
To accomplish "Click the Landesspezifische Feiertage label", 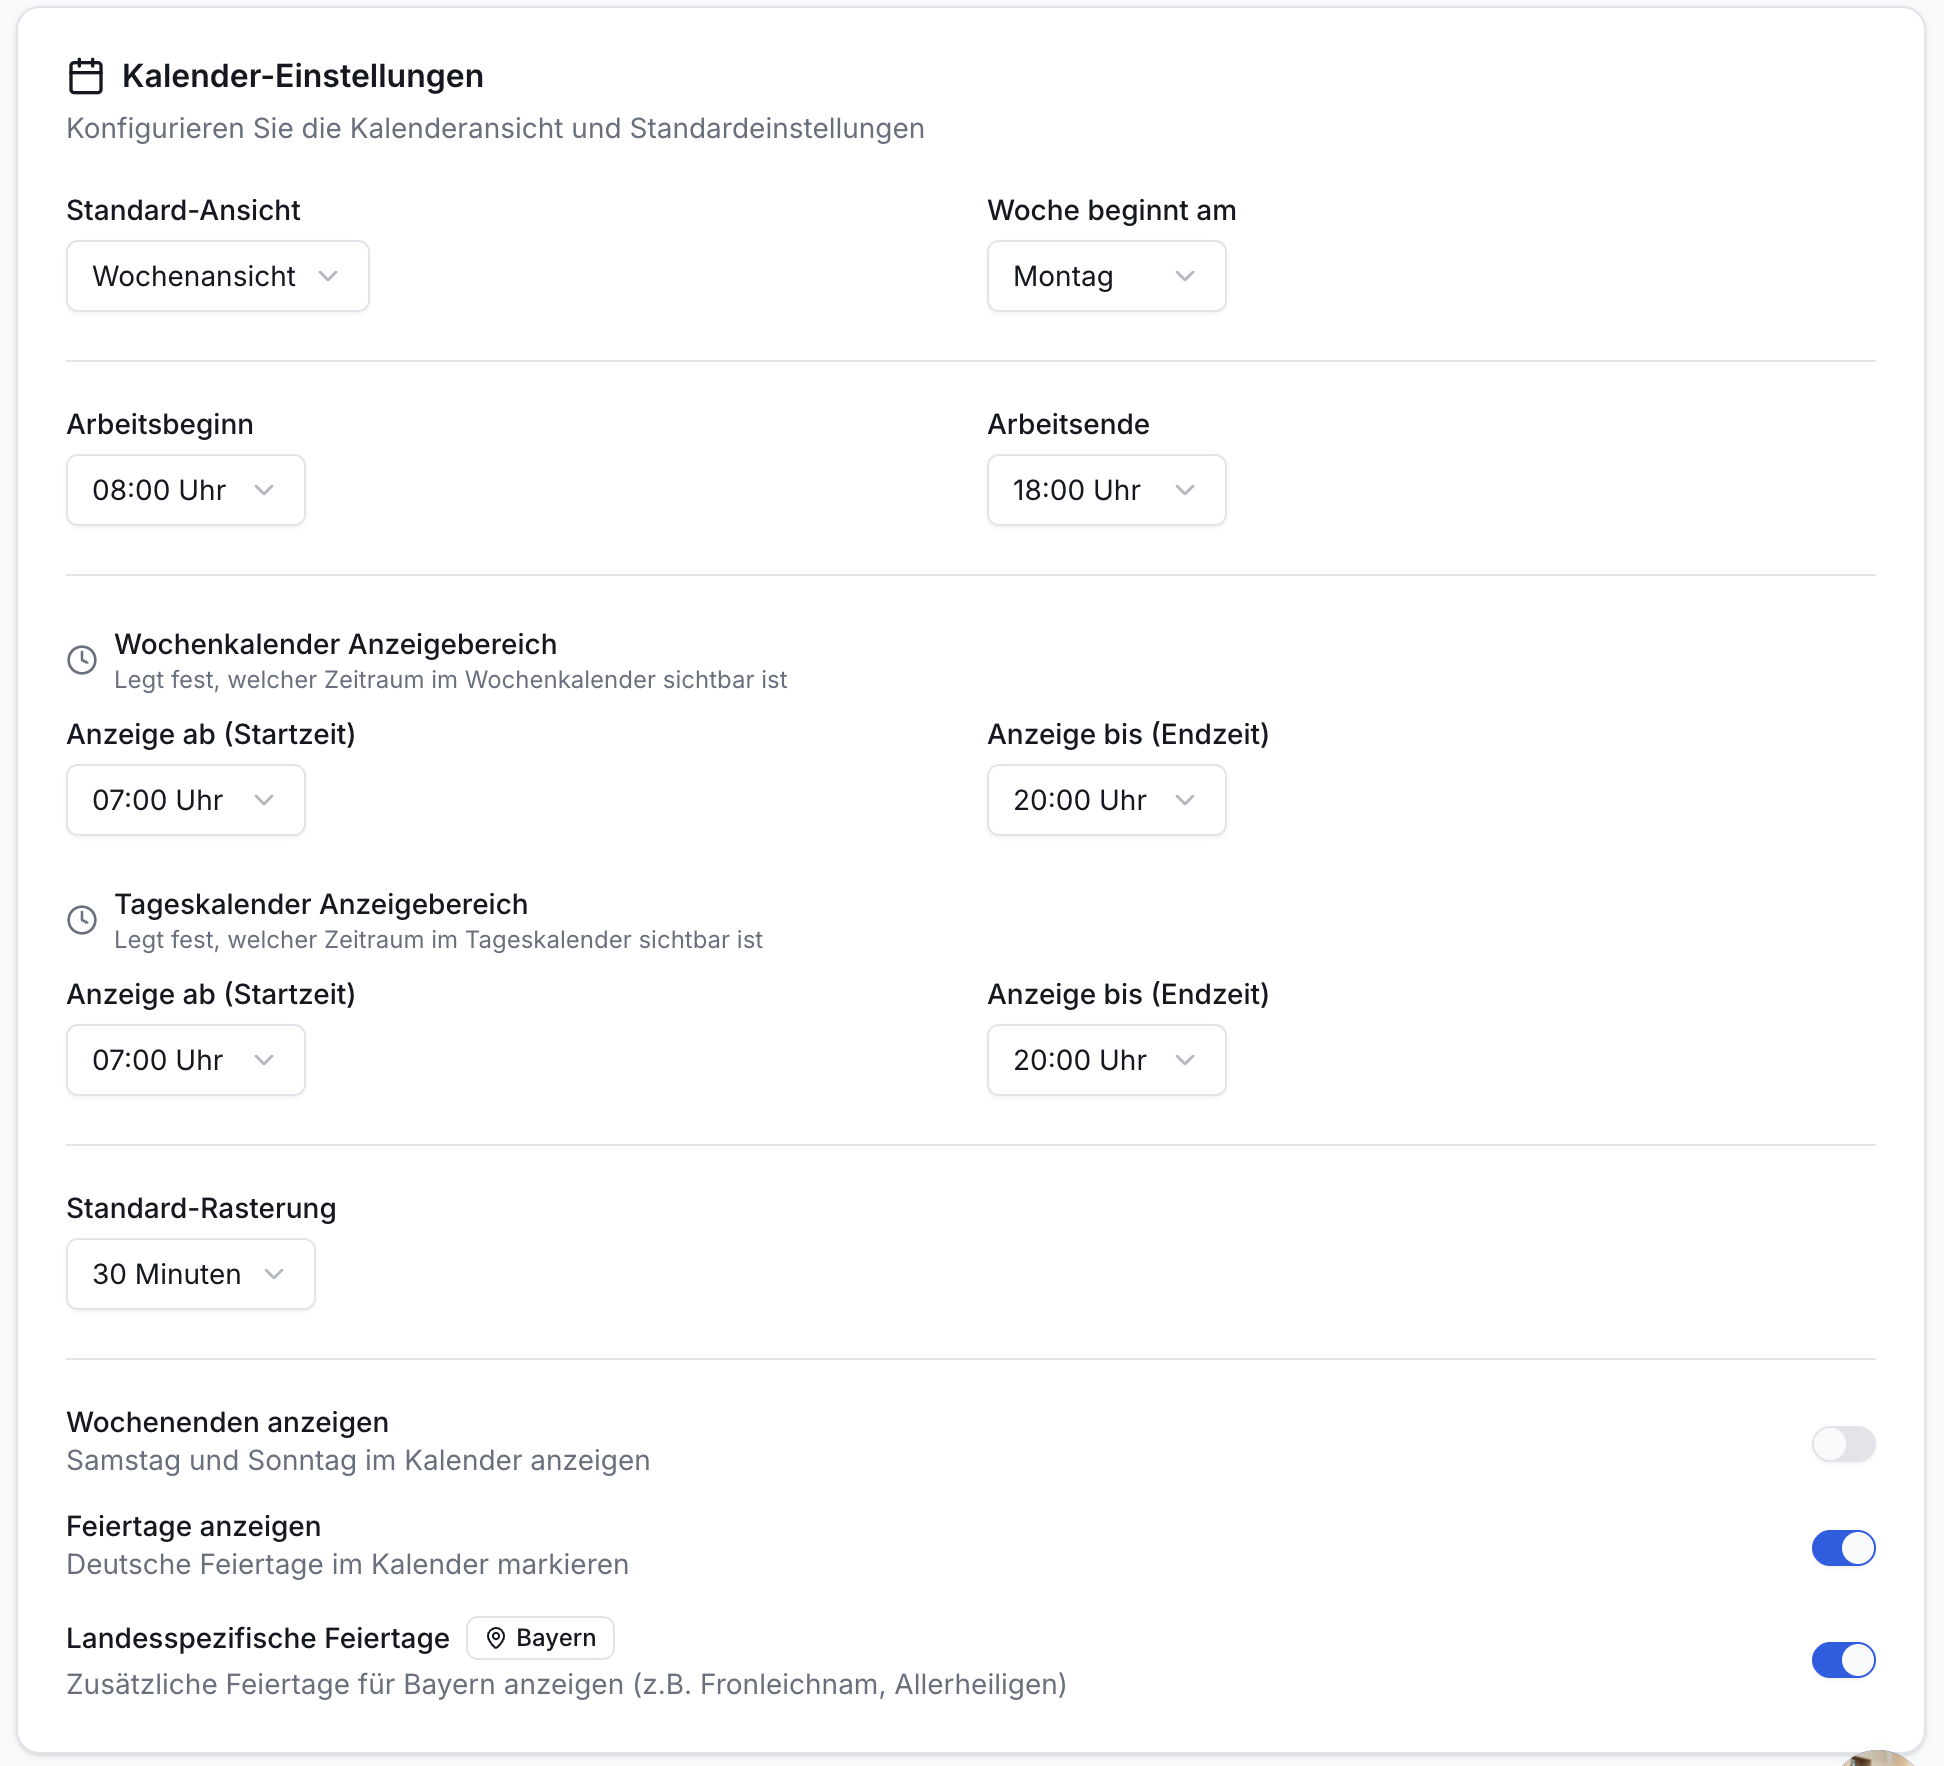I will pos(258,1638).
